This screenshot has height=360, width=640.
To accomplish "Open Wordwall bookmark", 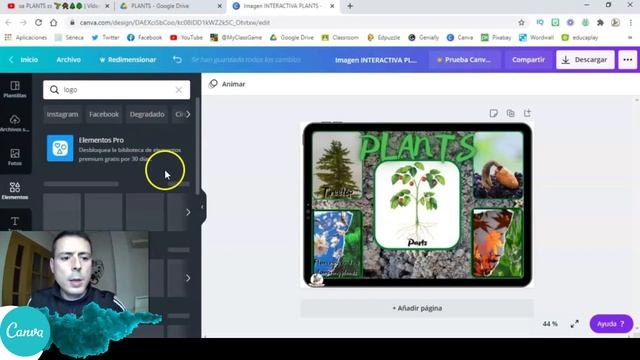I will [536, 38].
